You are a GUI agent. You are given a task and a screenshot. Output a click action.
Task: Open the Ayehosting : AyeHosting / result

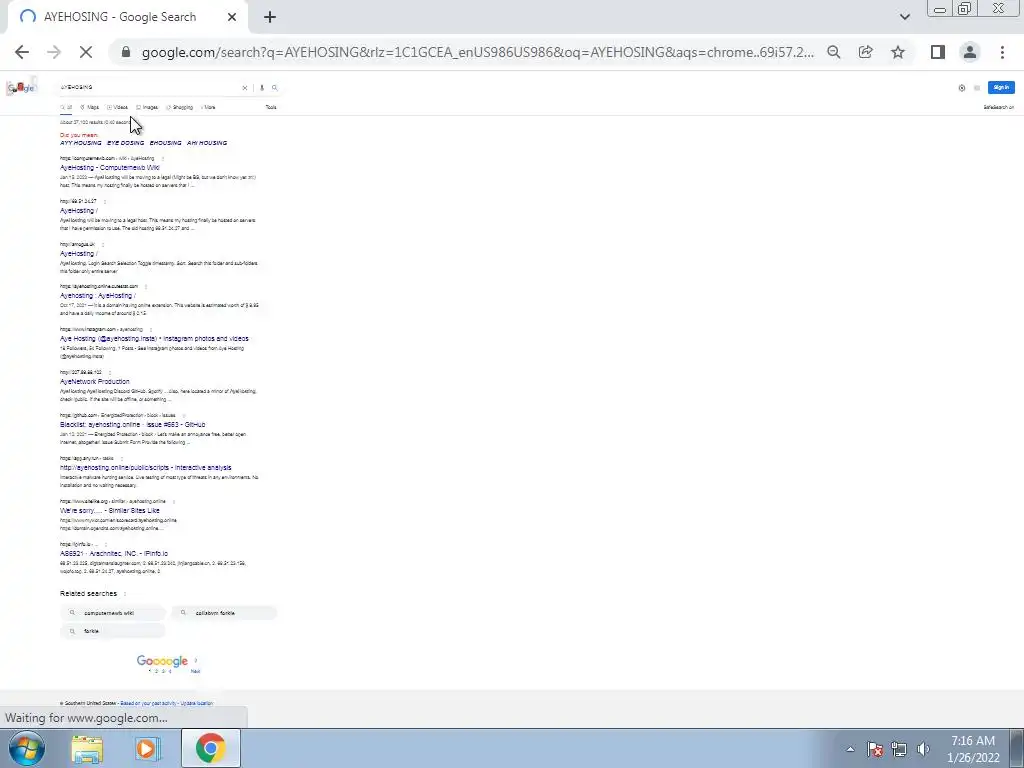pos(98,296)
